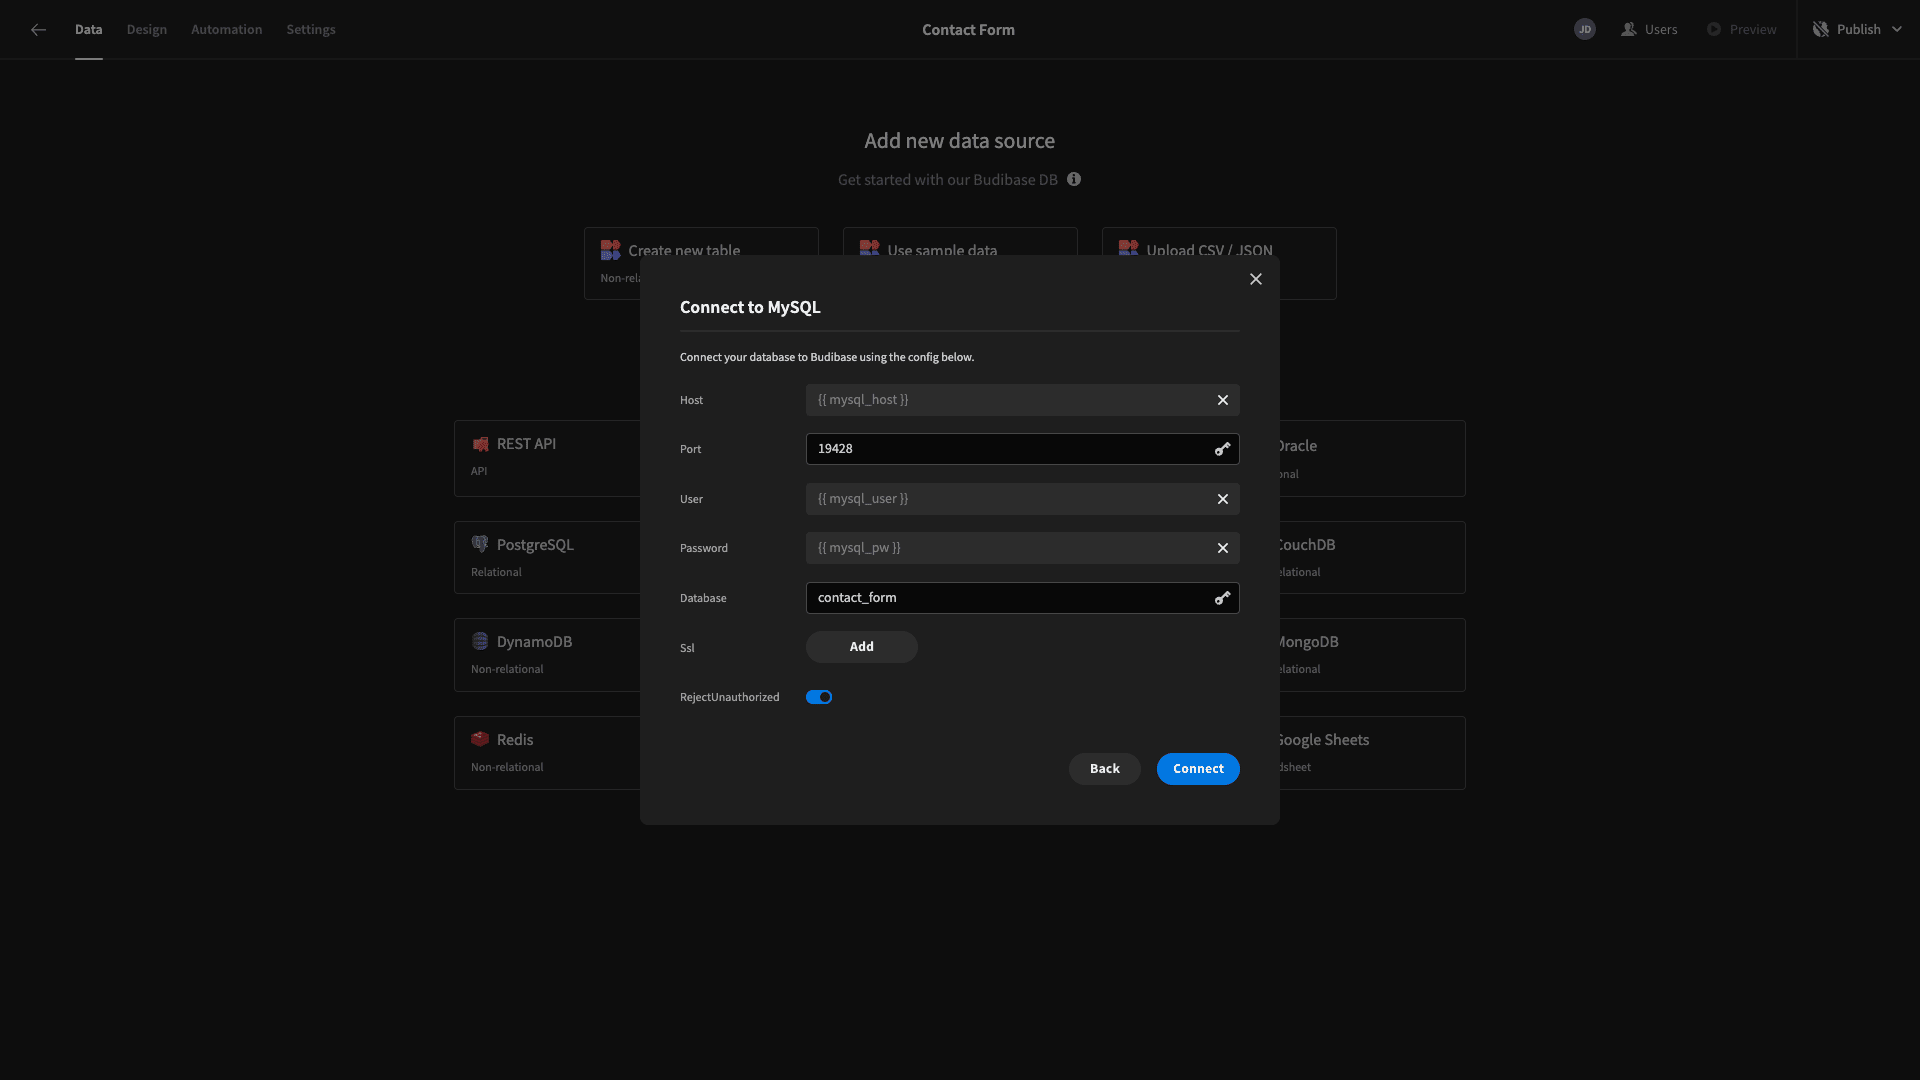Clear the User variable binding

1223,499
